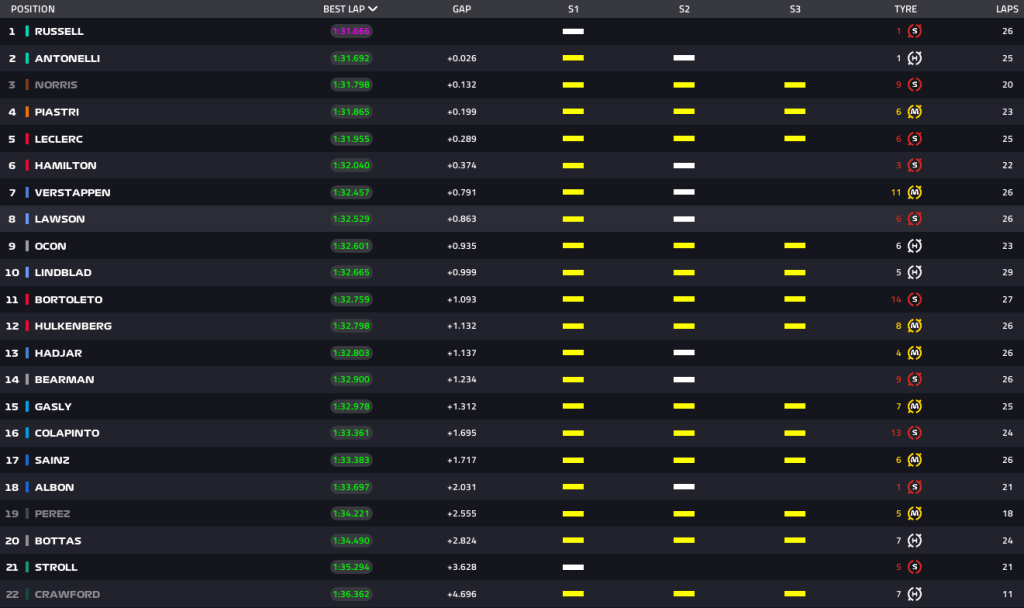Screen dimensions: 1024x608
Task: Click Norris's 1:31.798 best lap time
Action: tap(351, 85)
